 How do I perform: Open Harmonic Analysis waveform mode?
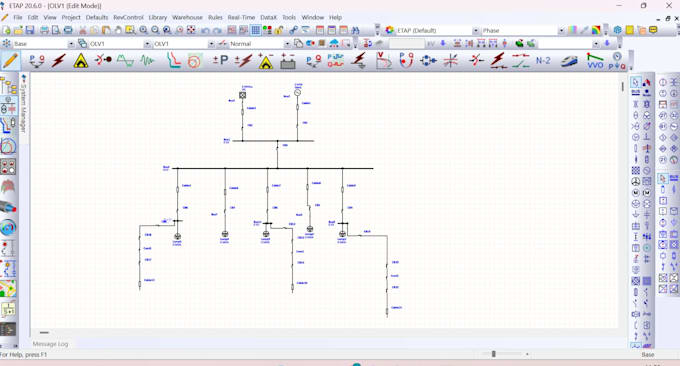pyautogui.click(x=125, y=61)
